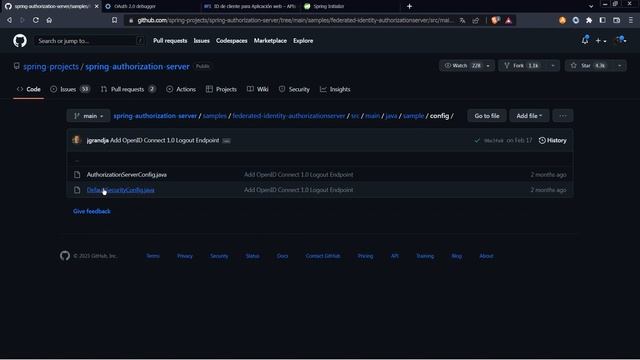Viewport: 640px width, 360px height.
Task: Open Pull requests in top navigation
Action: point(170,41)
